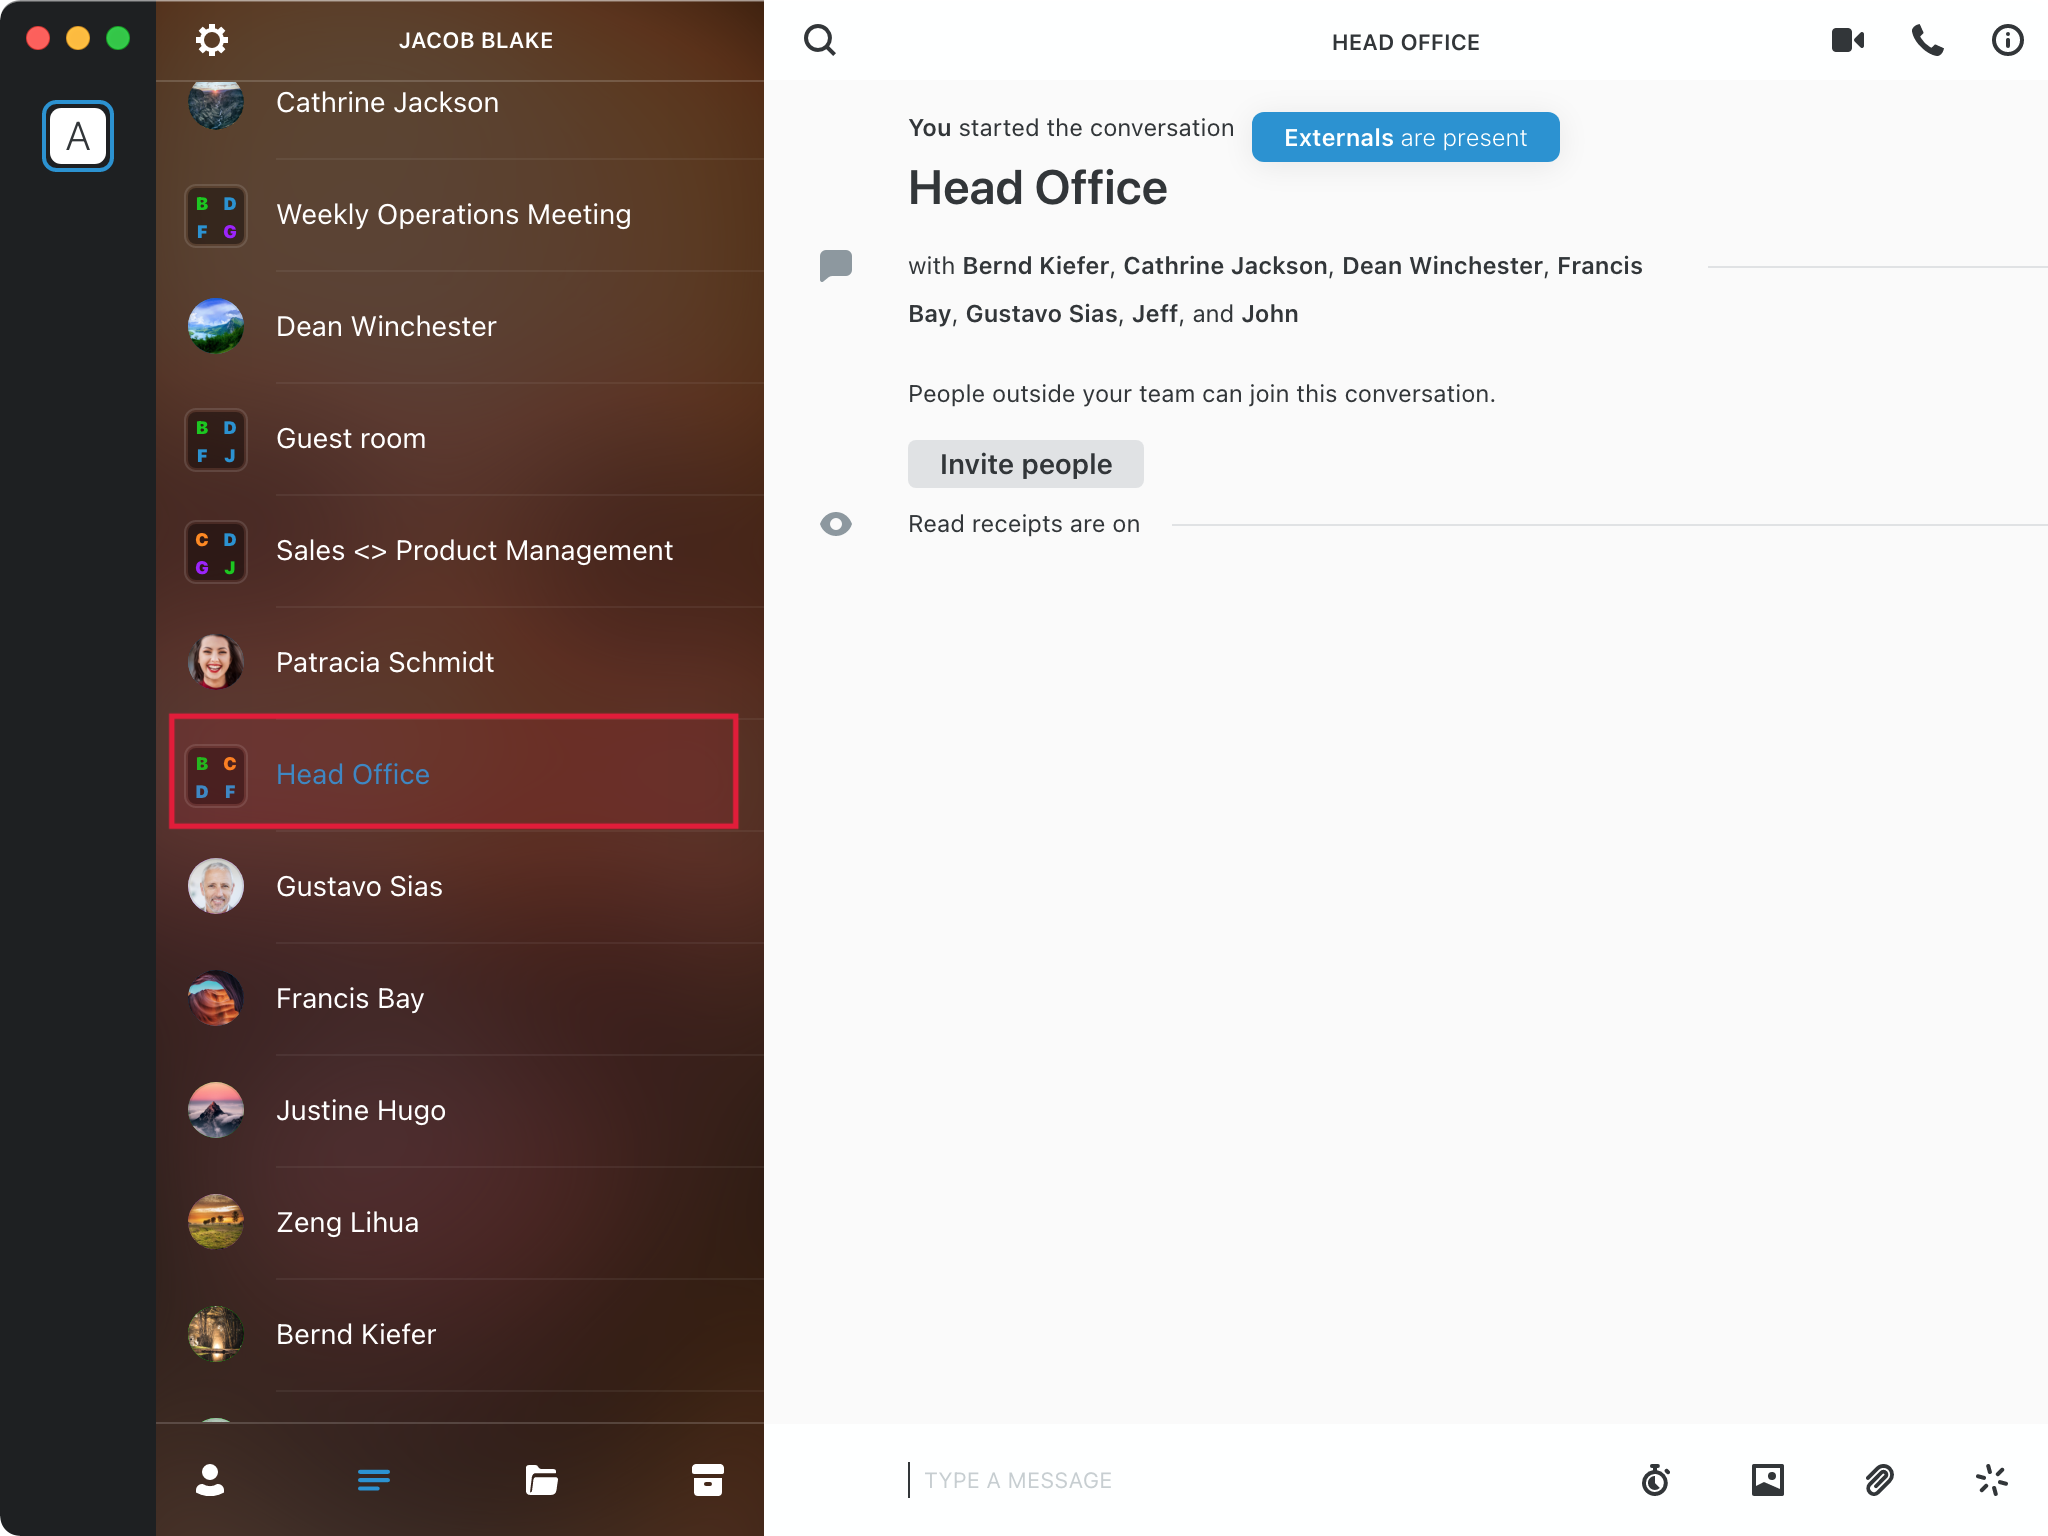Start an audio call with phone icon
This screenshot has width=2048, height=1536.
point(1928,40)
